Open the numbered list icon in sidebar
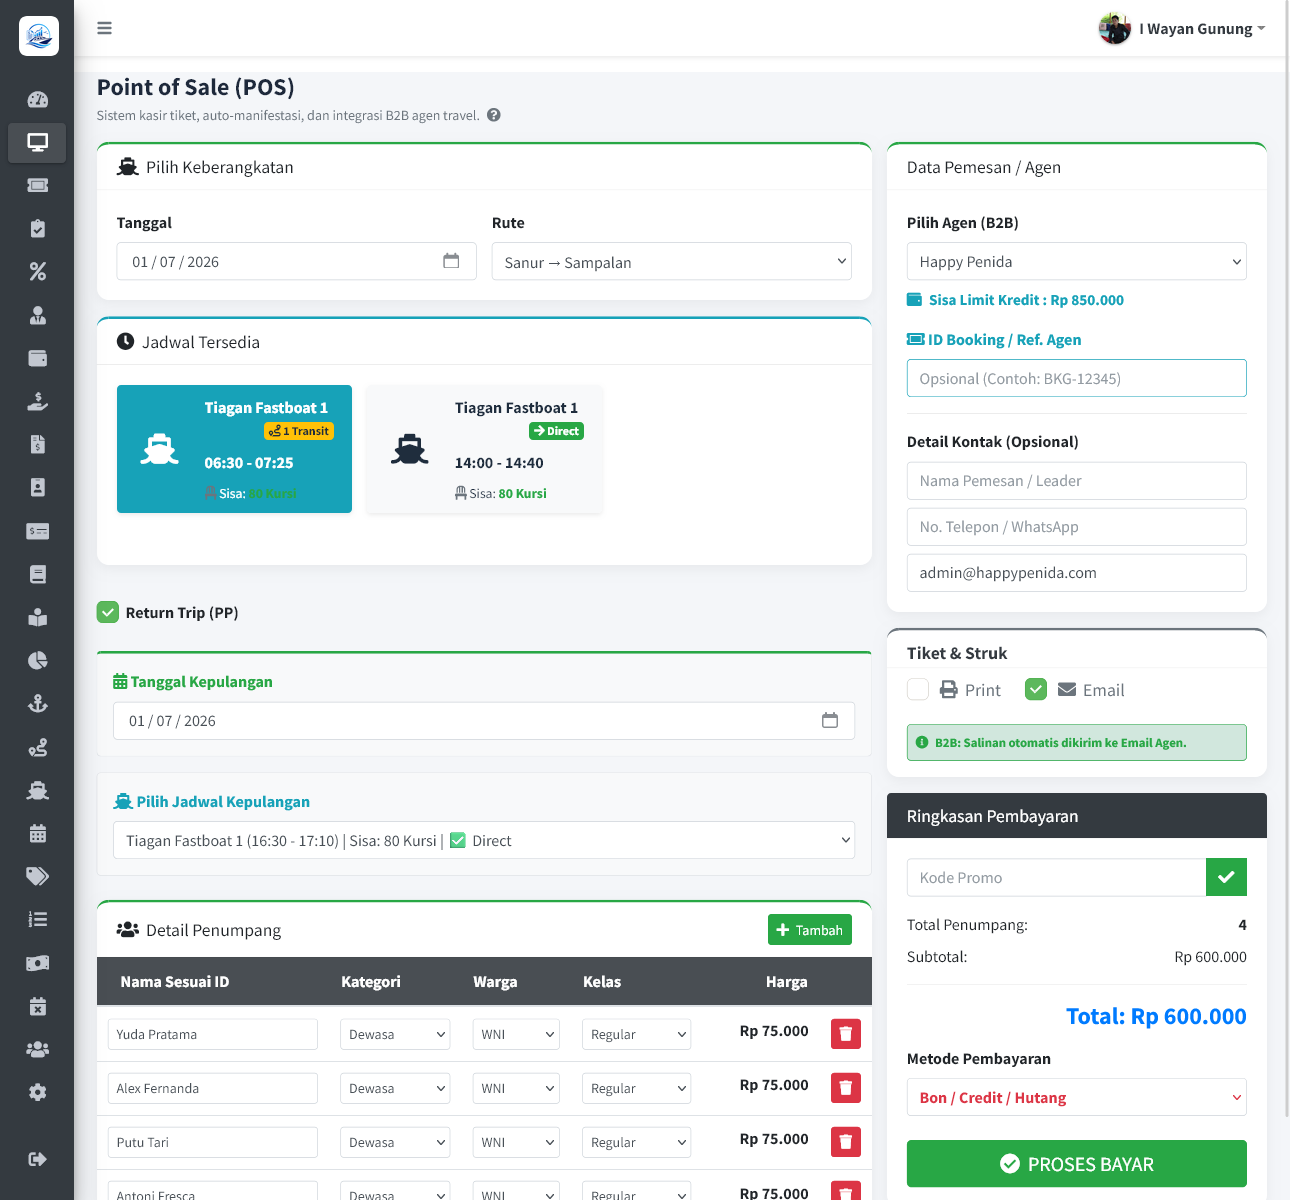The height and width of the screenshot is (1200, 1290). click(x=37, y=919)
